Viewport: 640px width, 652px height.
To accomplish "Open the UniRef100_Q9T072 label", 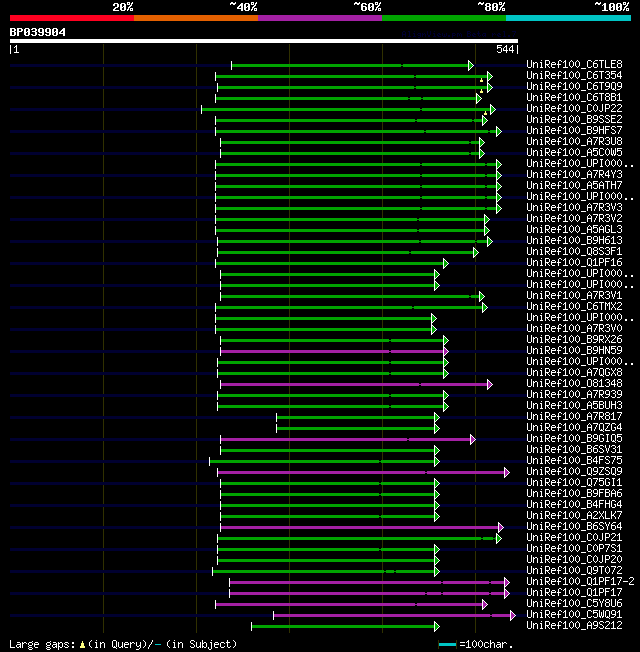I will 574,570.
